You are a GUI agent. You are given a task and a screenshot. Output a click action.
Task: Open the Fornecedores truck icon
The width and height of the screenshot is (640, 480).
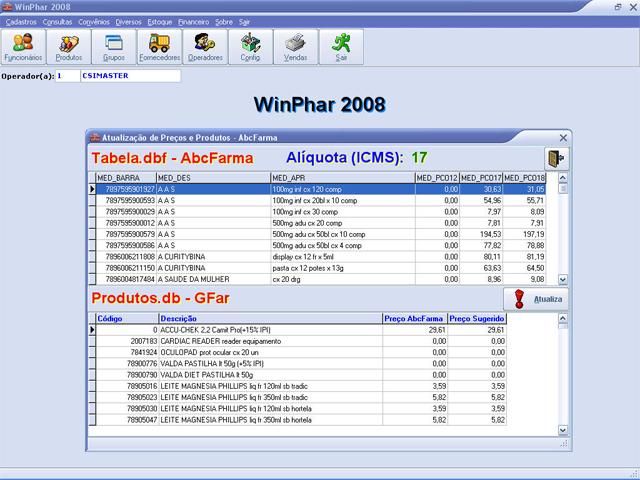(x=160, y=47)
